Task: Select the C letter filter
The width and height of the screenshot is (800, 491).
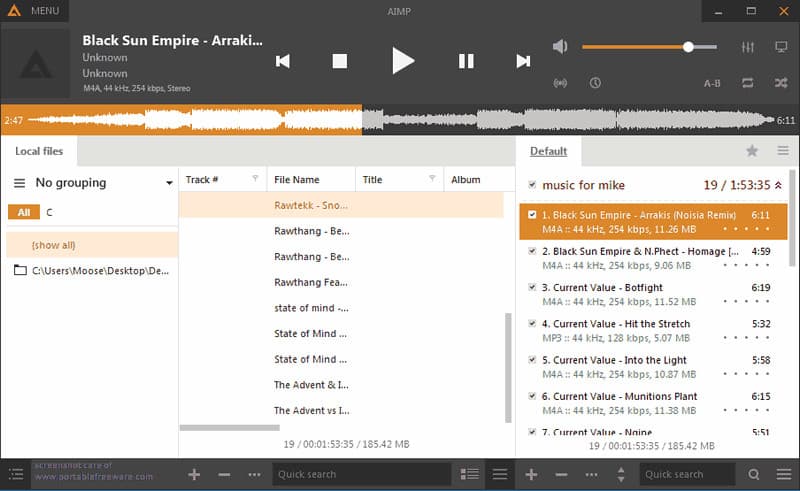Action: click(49, 212)
